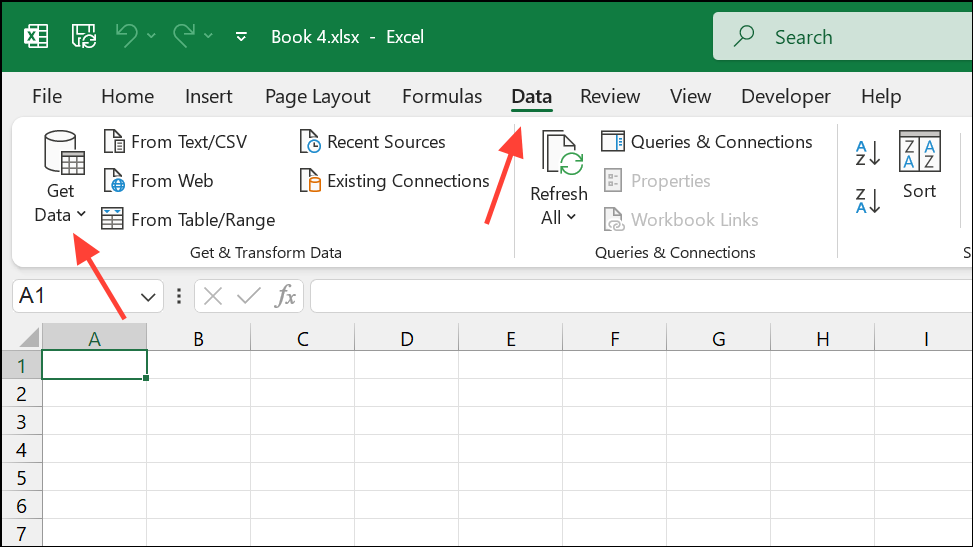
Task: Open the Page Layout tab
Action: tap(318, 96)
